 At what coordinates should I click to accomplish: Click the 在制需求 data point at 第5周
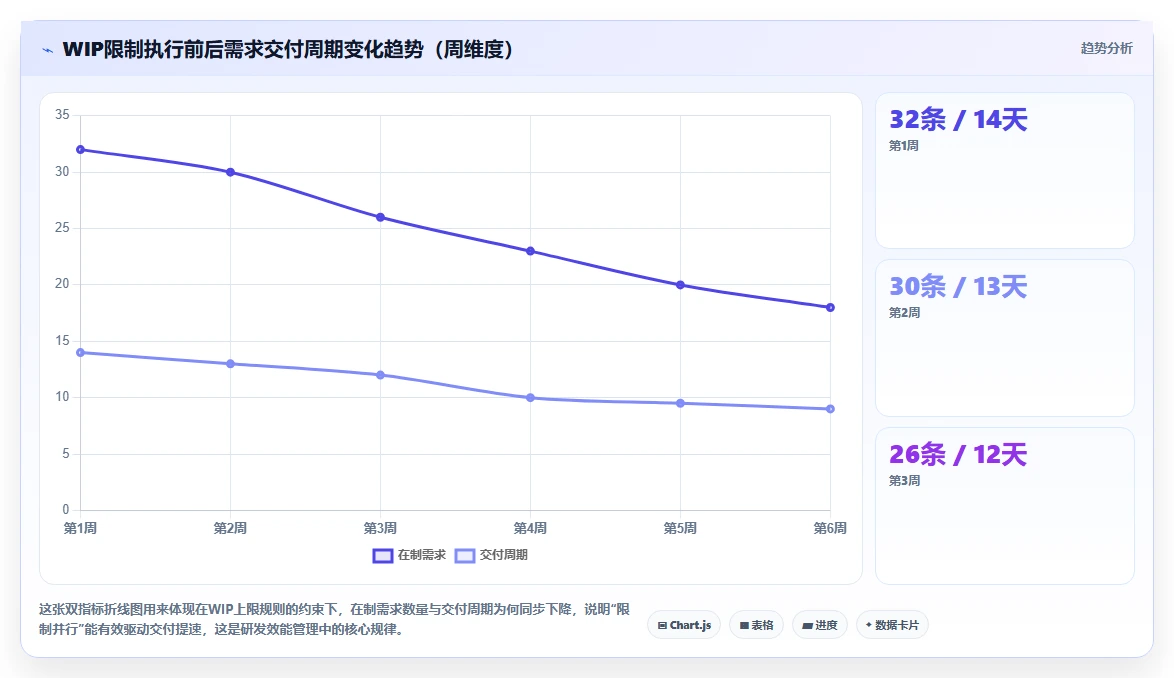681,285
